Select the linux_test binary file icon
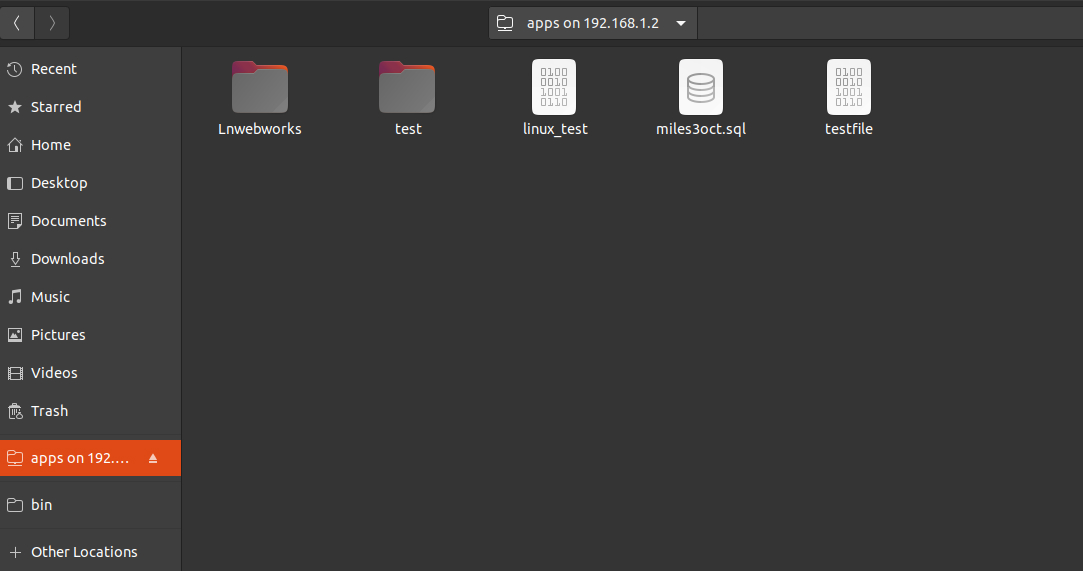The width and height of the screenshot is (1083, 571). (554, 87)
